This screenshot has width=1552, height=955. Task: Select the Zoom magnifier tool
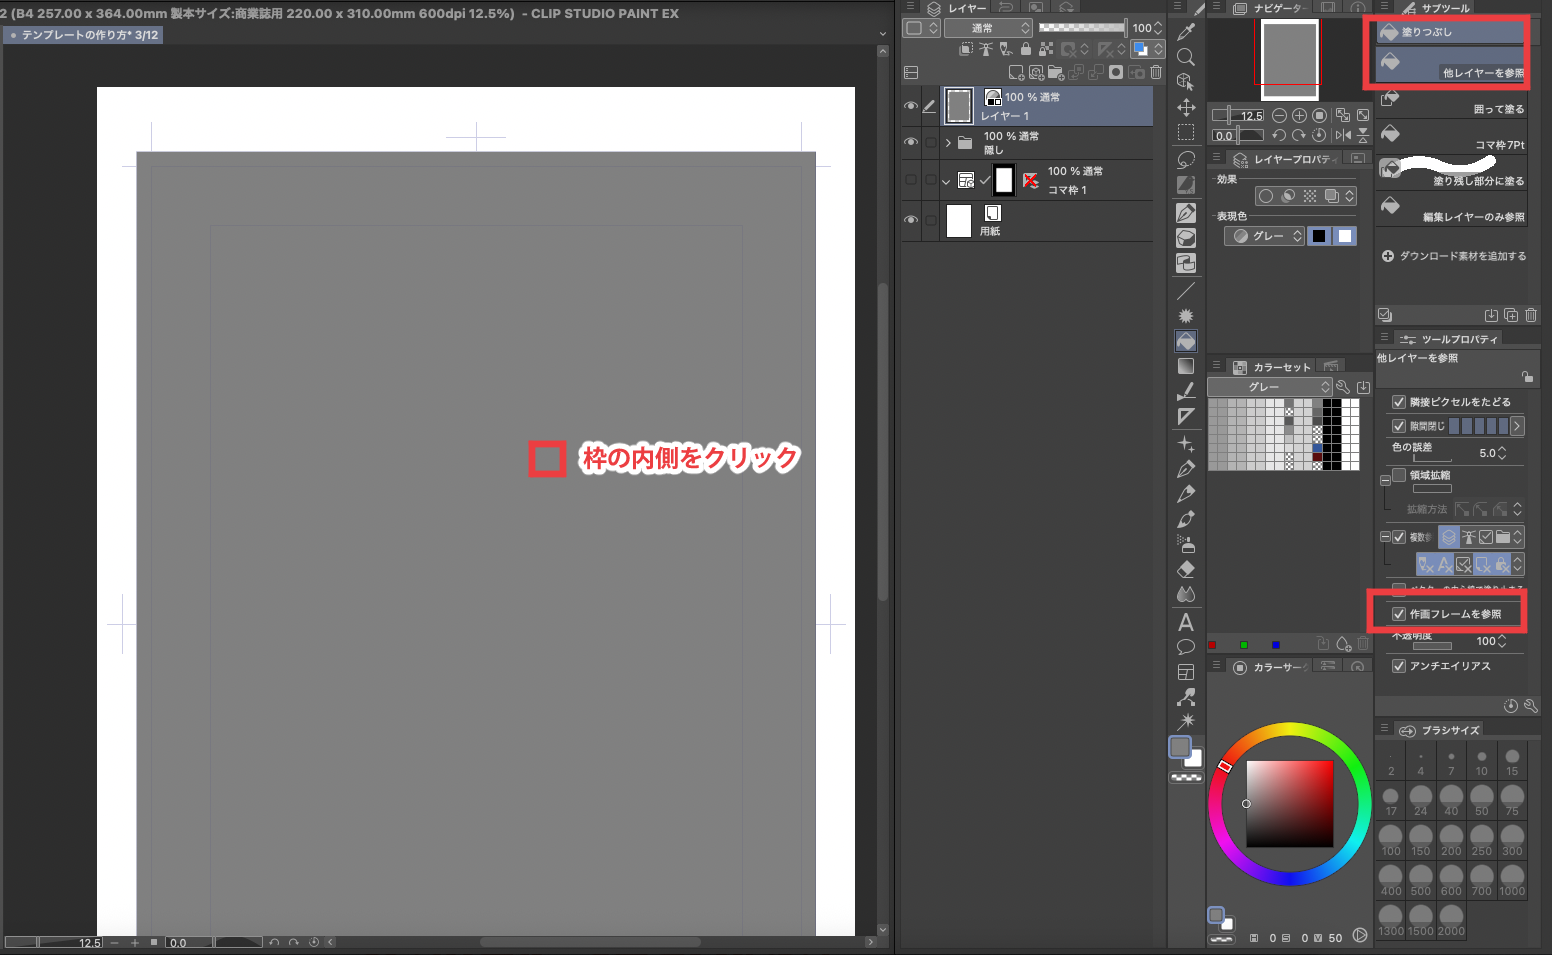click(1186, 57)
